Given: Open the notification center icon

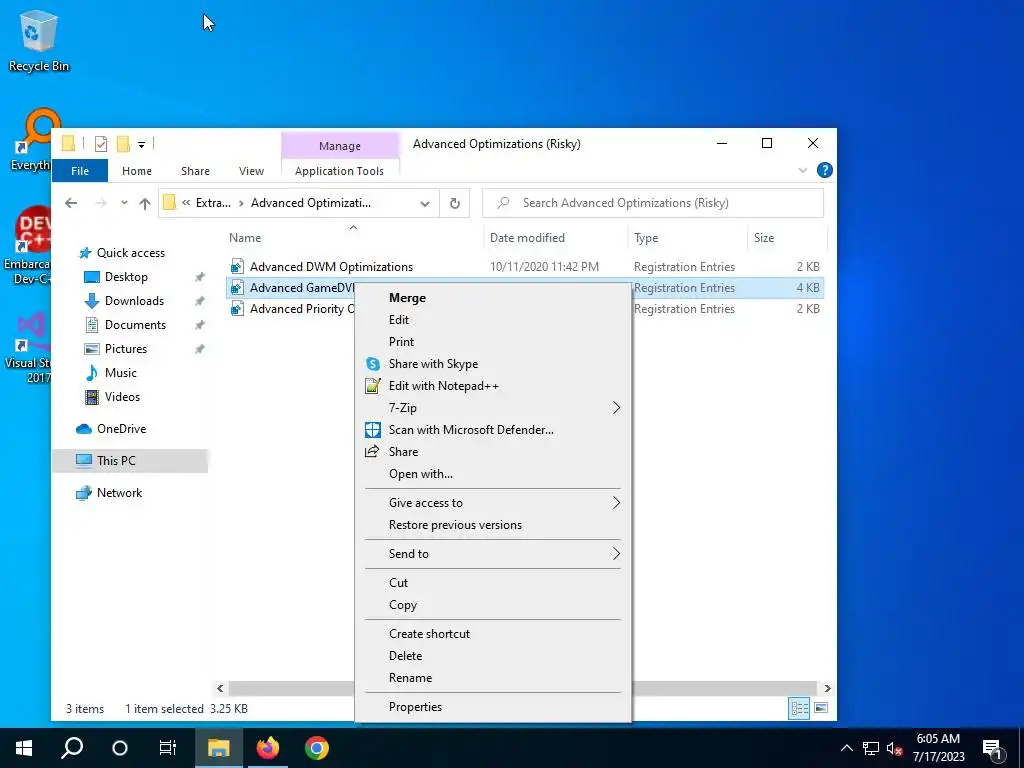Looking at the screenshot, I should pos(992,748).
